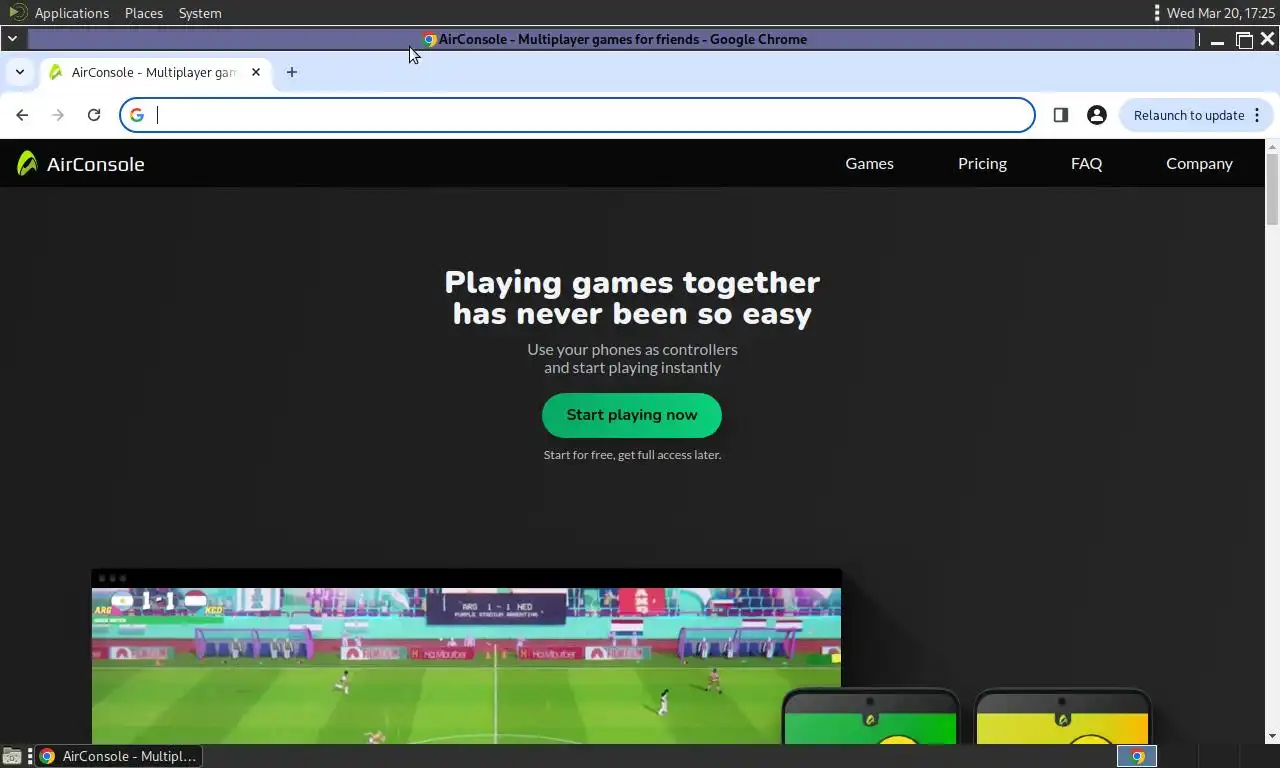The height and width of the screenshot is (768, 1280).
Task: Click the clock showing Wed Mar 20, 17:25
Action: (1220, 13)
